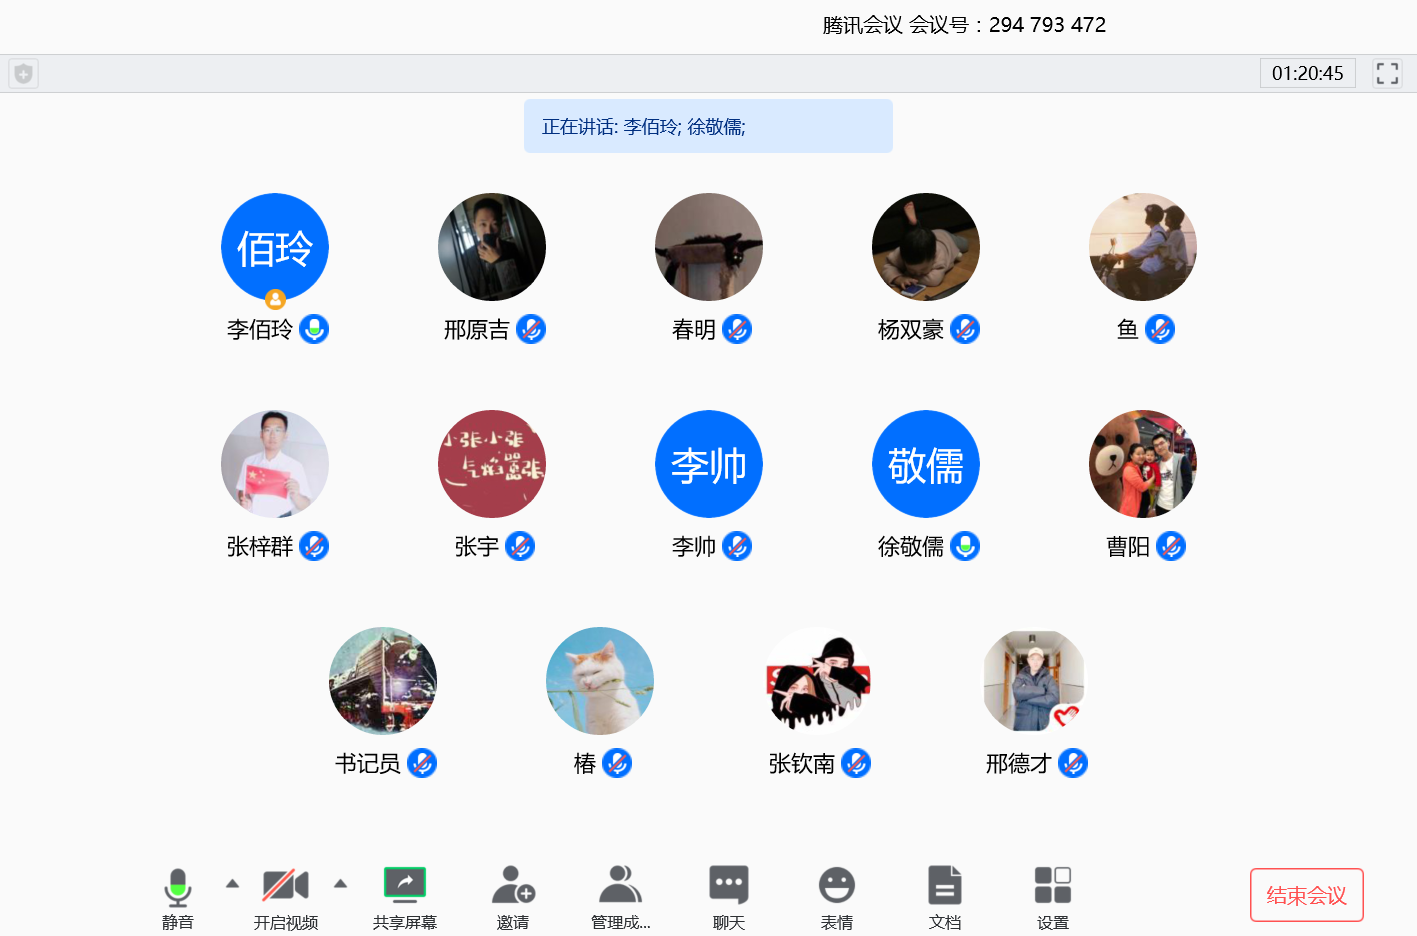
Task: Toggle 李佰玲's microphone icon
Action: coord(314,329)
